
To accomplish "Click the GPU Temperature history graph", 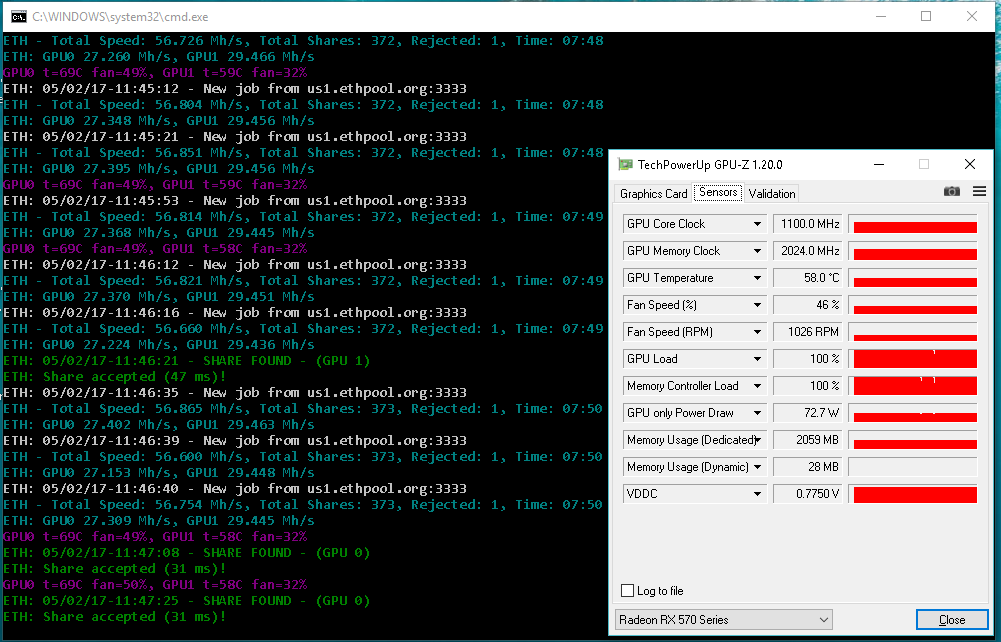I will pyautogui.click(x=913, y=278).
